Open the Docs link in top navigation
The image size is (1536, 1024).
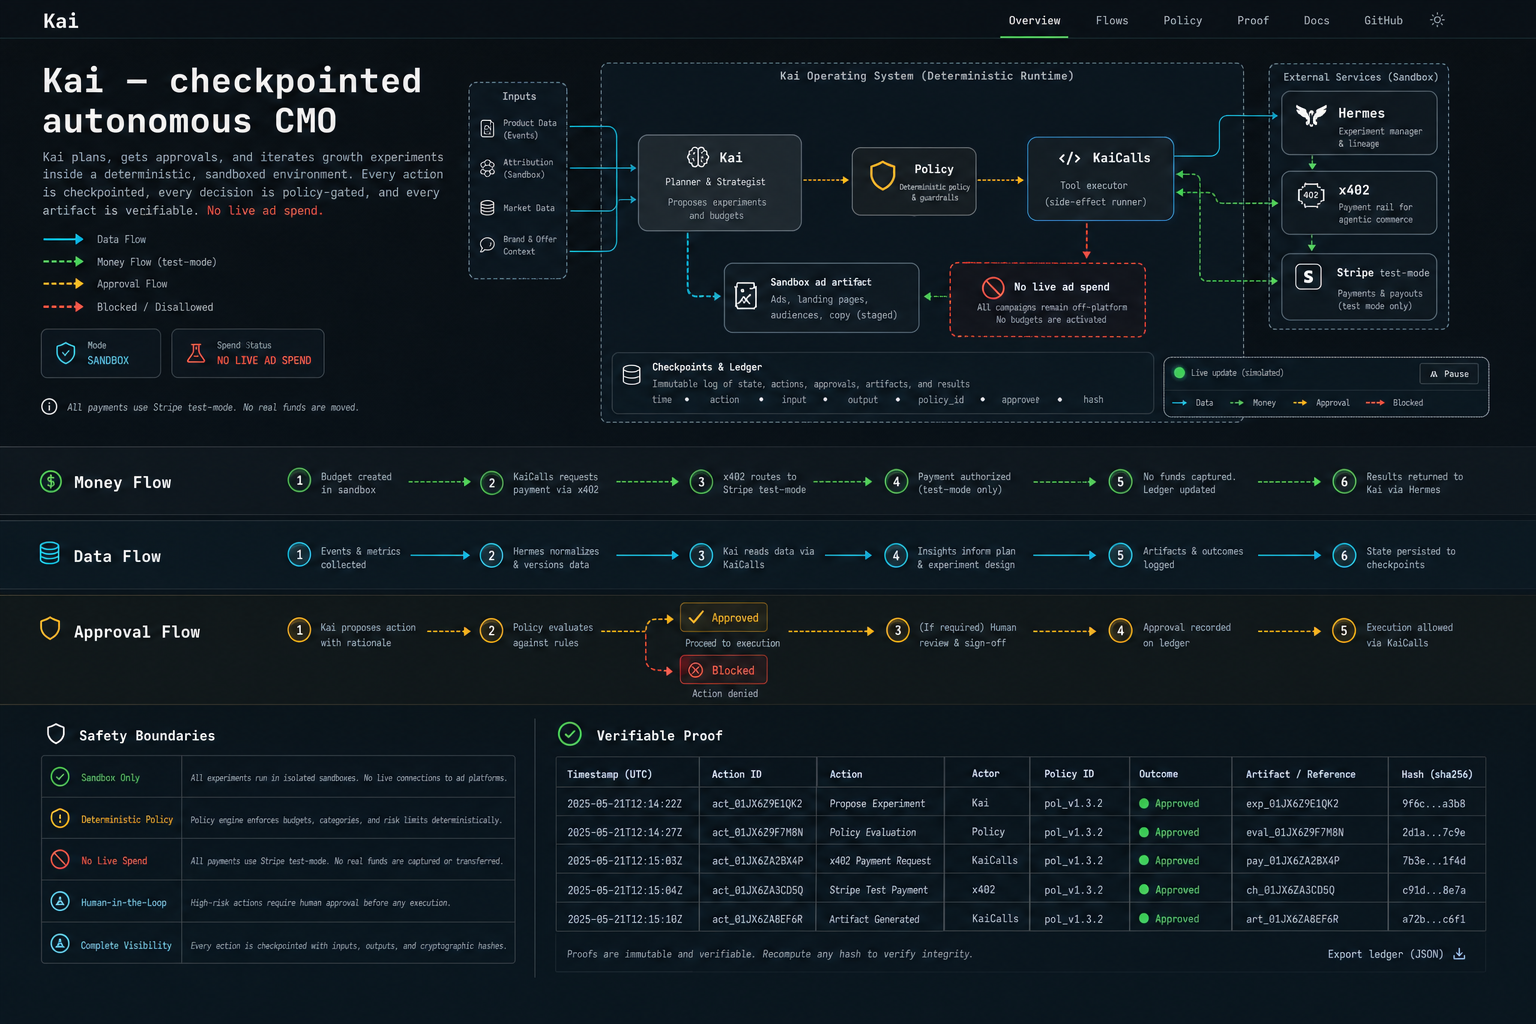click(x=1317, y=20)
